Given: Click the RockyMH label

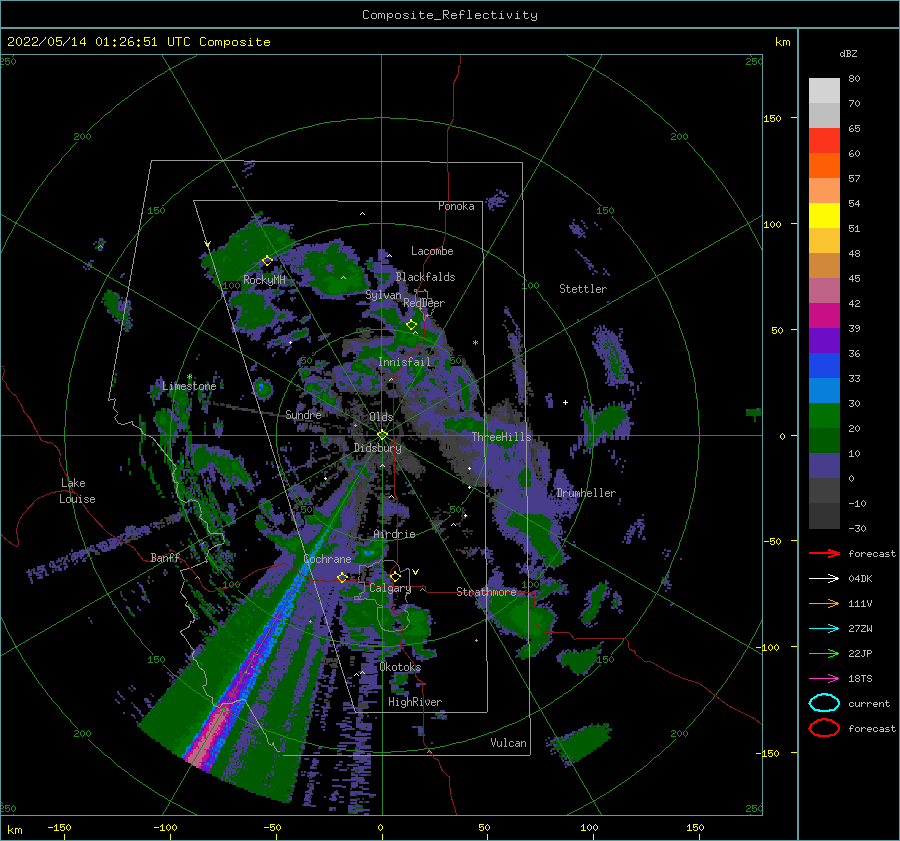Looking at the screenshot, I should 264,280.
